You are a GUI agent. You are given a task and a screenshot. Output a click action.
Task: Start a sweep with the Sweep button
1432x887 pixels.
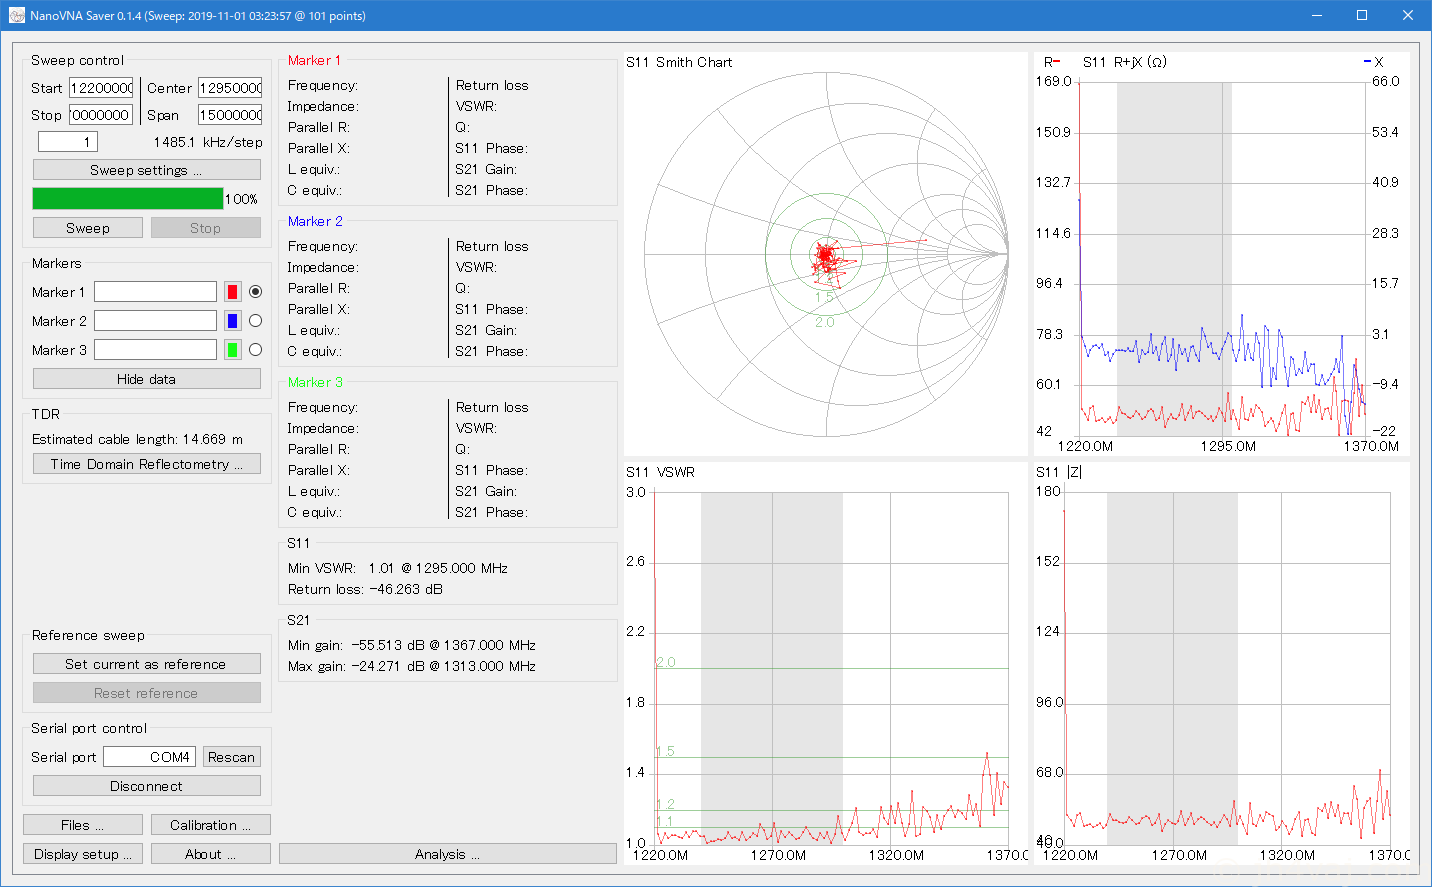tap(88, 228)
